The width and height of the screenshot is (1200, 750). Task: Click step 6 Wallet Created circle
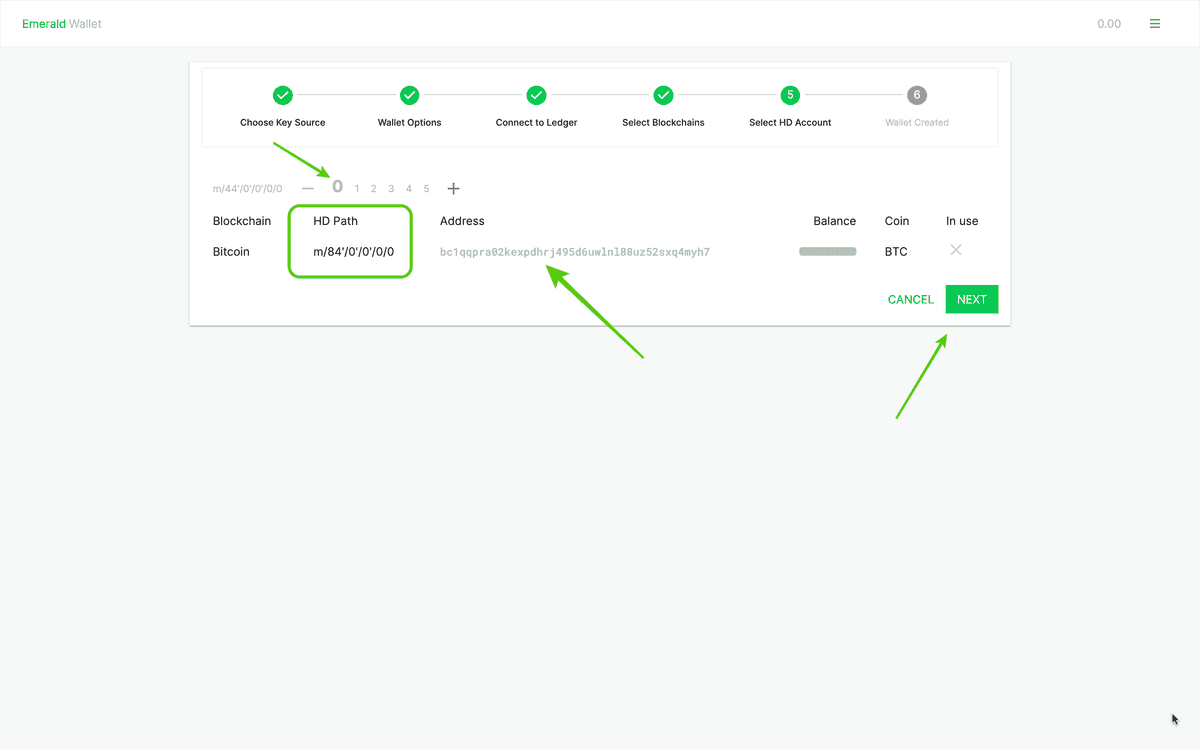pos(917,95)
